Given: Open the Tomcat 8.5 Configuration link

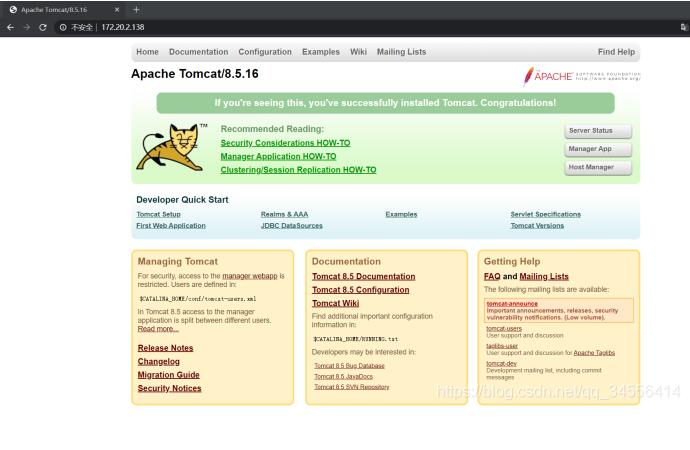Looking at the screenshot, I should [360, 290].
